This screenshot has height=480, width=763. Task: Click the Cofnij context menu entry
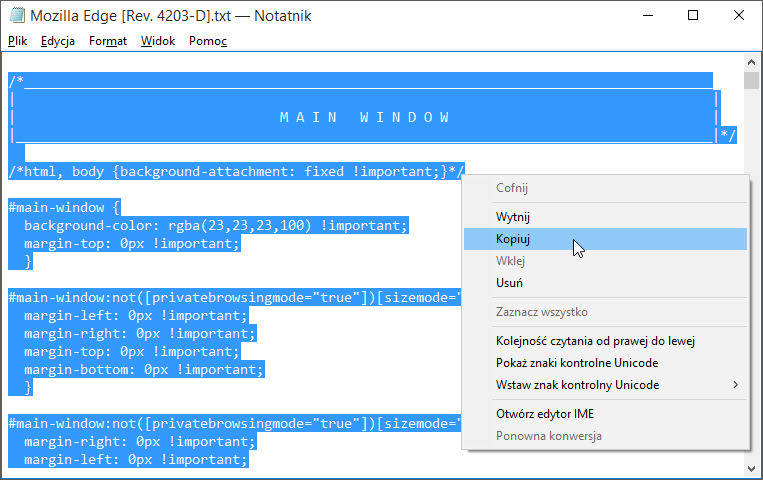pos(605,188)
